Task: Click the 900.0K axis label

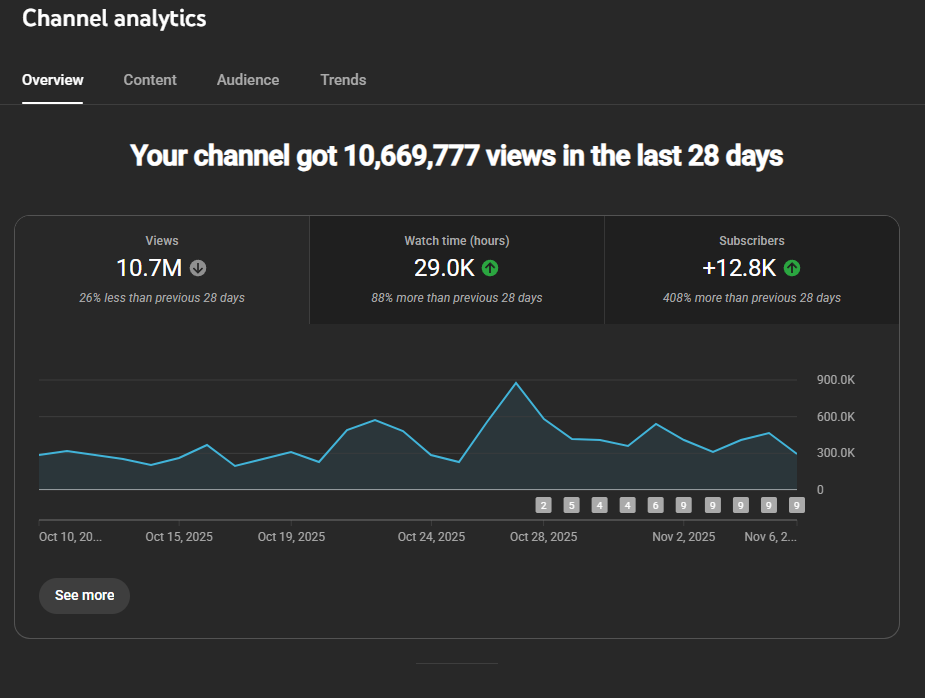Action: [x=835, y=379]
